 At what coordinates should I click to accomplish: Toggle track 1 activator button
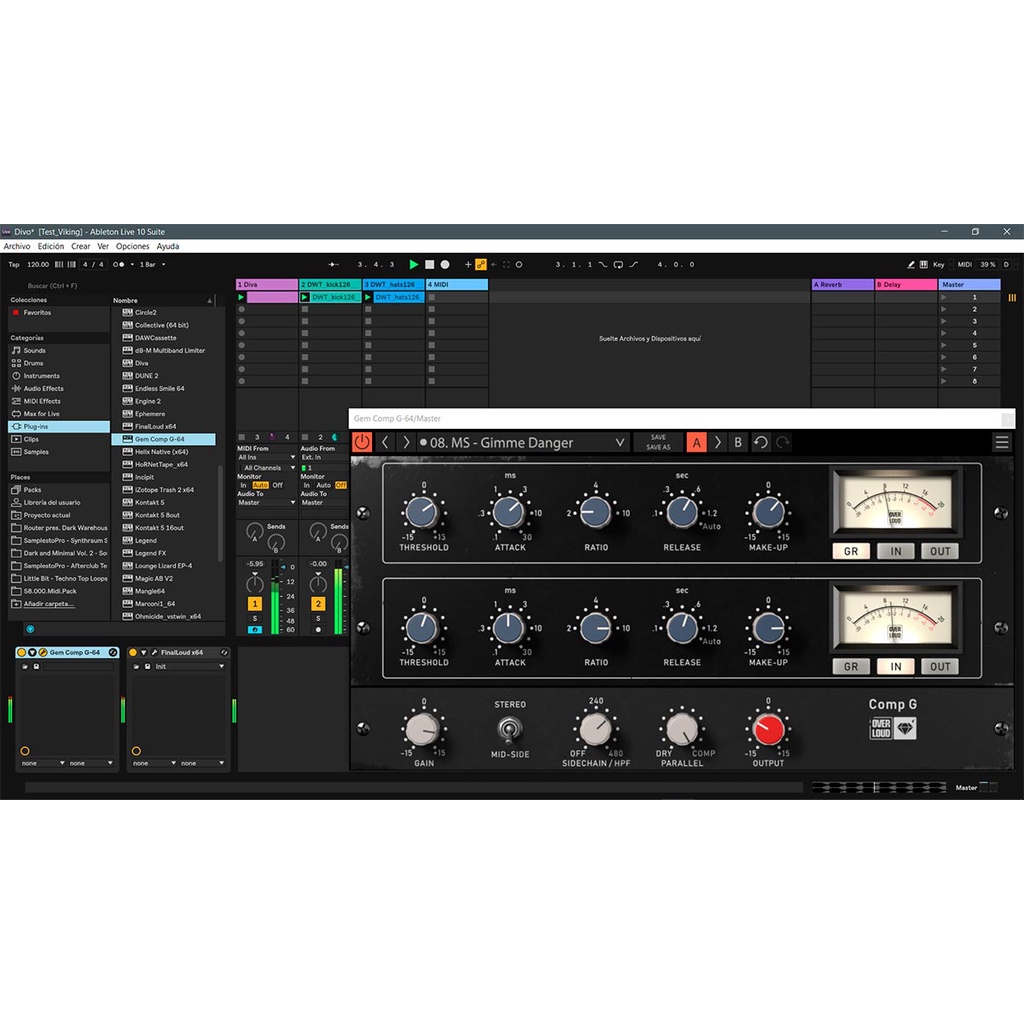(255, 603)
